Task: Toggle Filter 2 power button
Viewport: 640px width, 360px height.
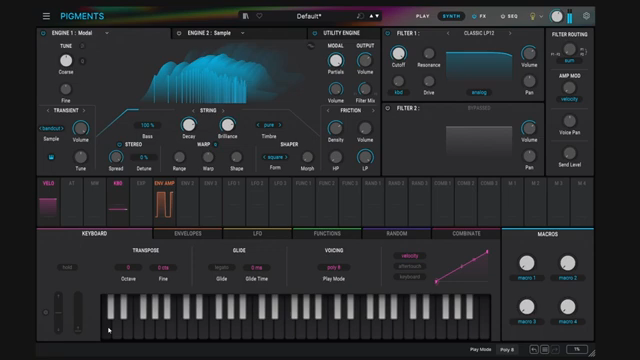Action: [388, 108]
